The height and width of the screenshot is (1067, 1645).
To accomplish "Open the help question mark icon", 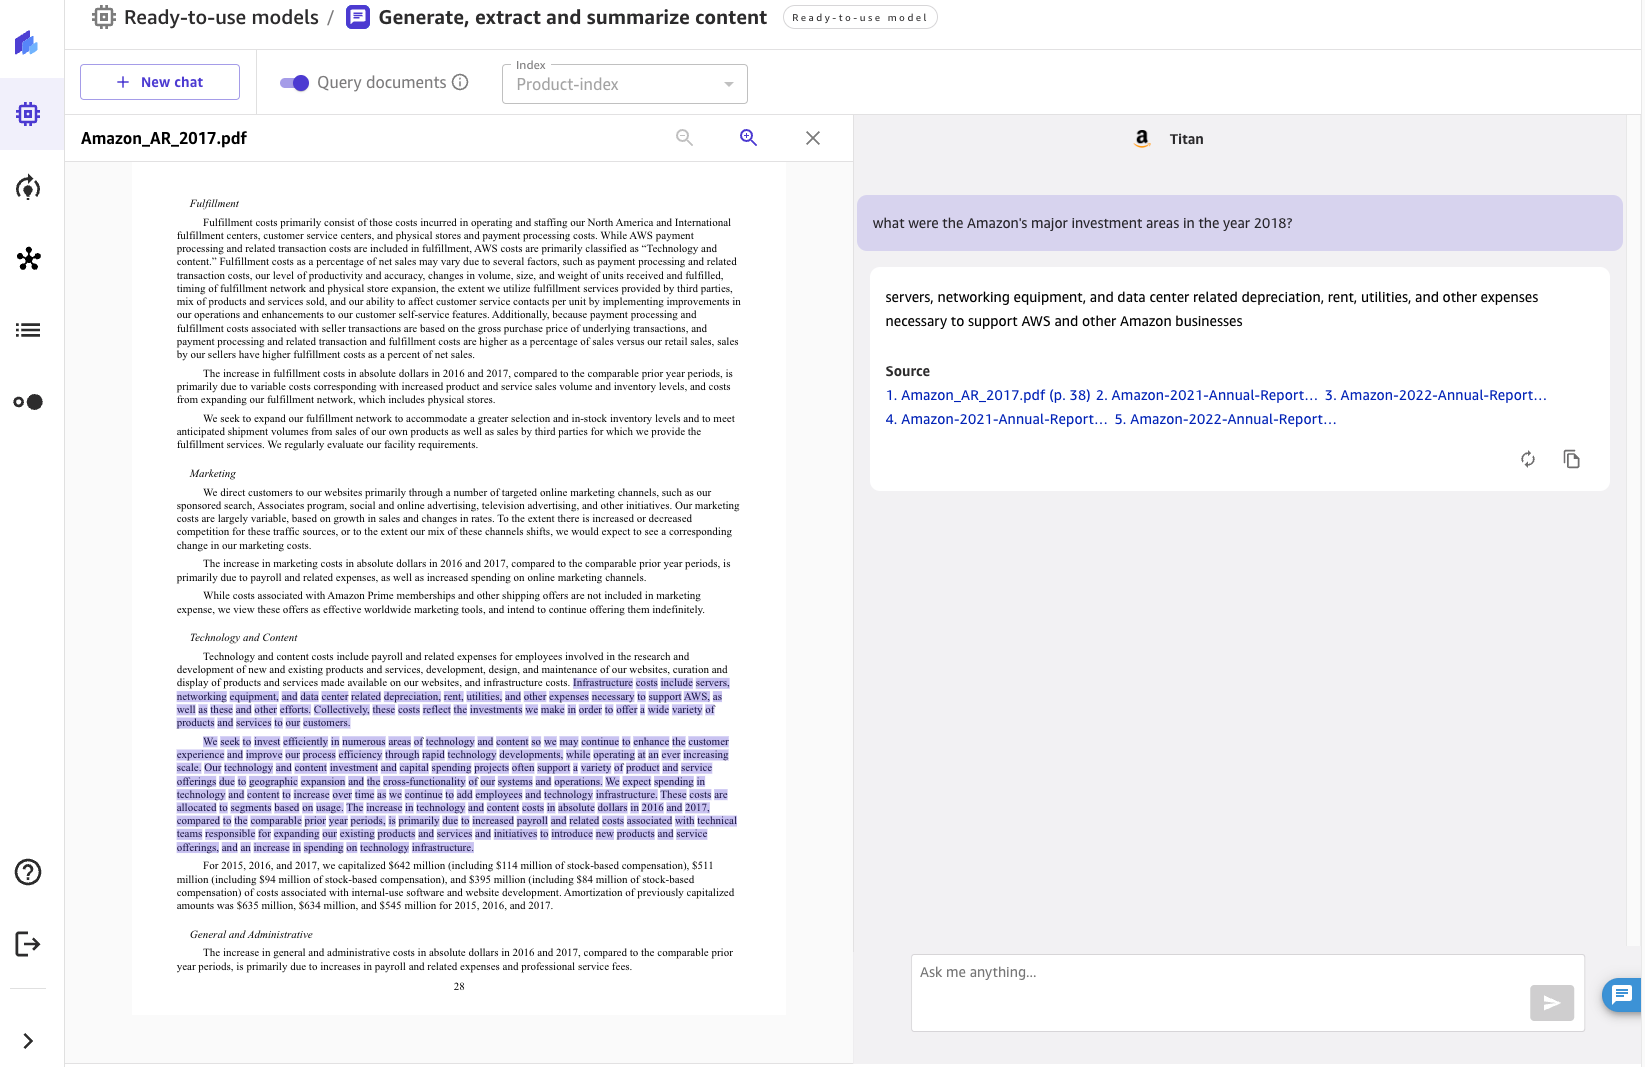I will tap(28, 872).
